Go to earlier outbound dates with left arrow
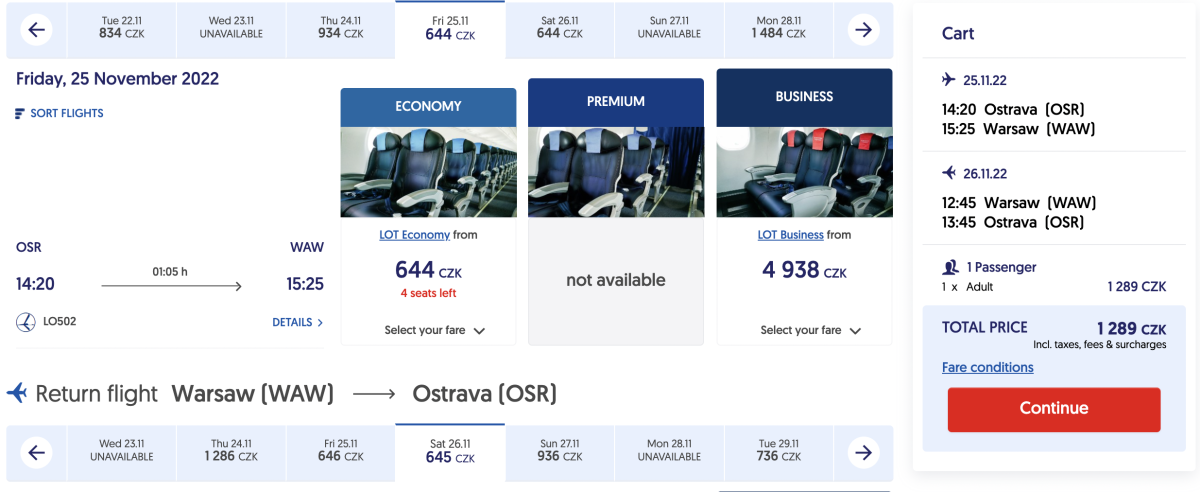1200x492 pixels. (x=37, y=30)
